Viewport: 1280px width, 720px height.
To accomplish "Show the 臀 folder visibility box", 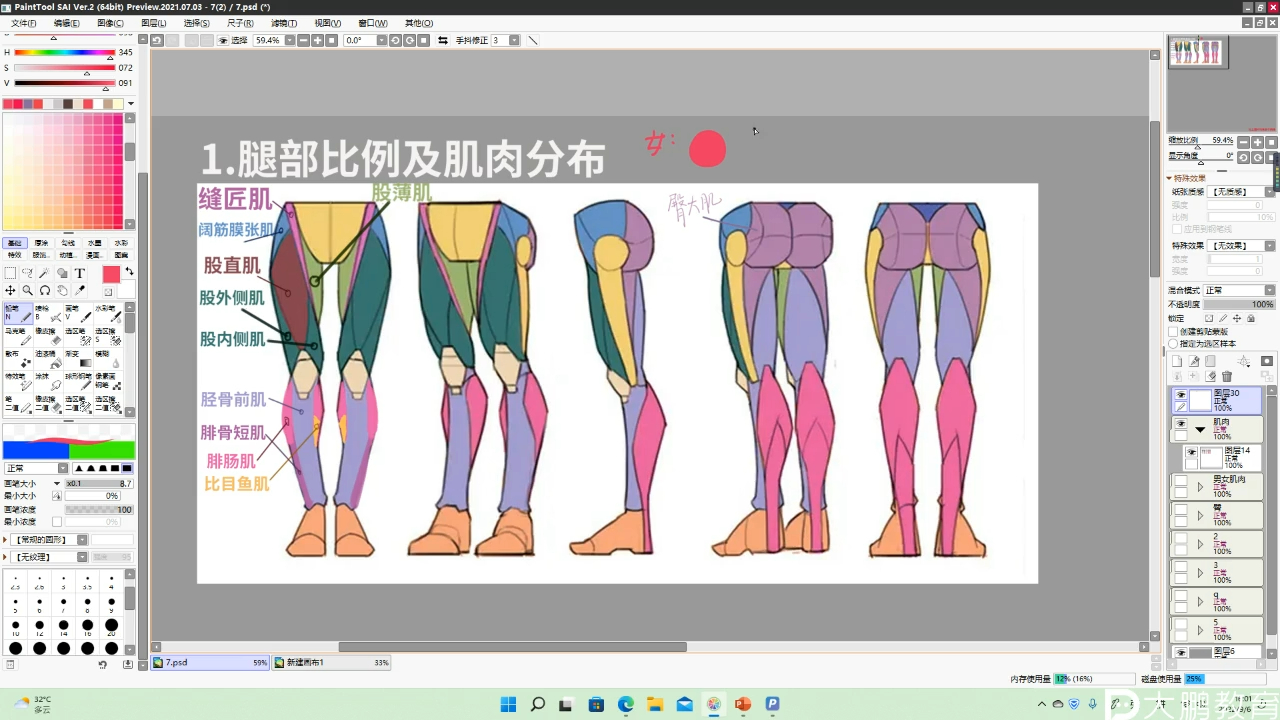I will (1181, 509).
